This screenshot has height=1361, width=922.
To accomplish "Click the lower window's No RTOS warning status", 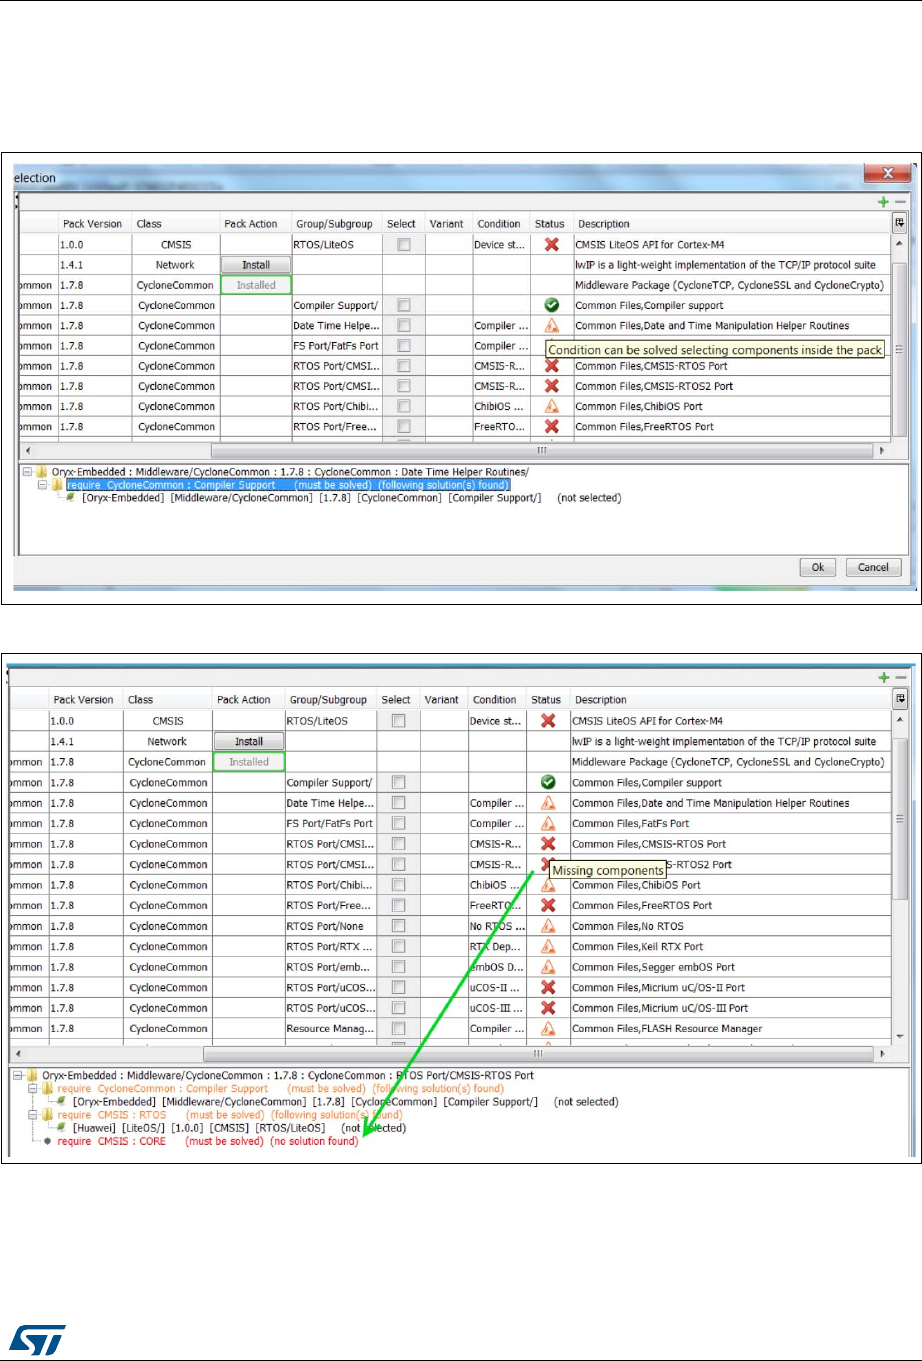I will (x=548, y=926).
